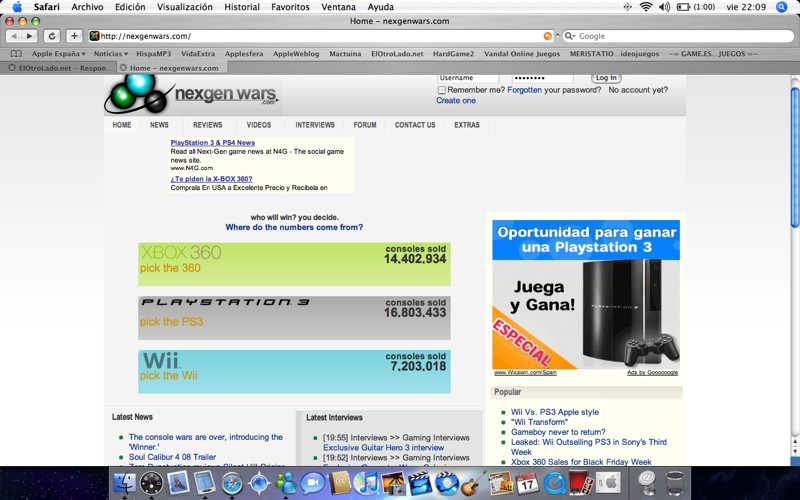The width and height of the screenshot is (800, 500).
Task: Click the Log In button
Action: point(606,78)
